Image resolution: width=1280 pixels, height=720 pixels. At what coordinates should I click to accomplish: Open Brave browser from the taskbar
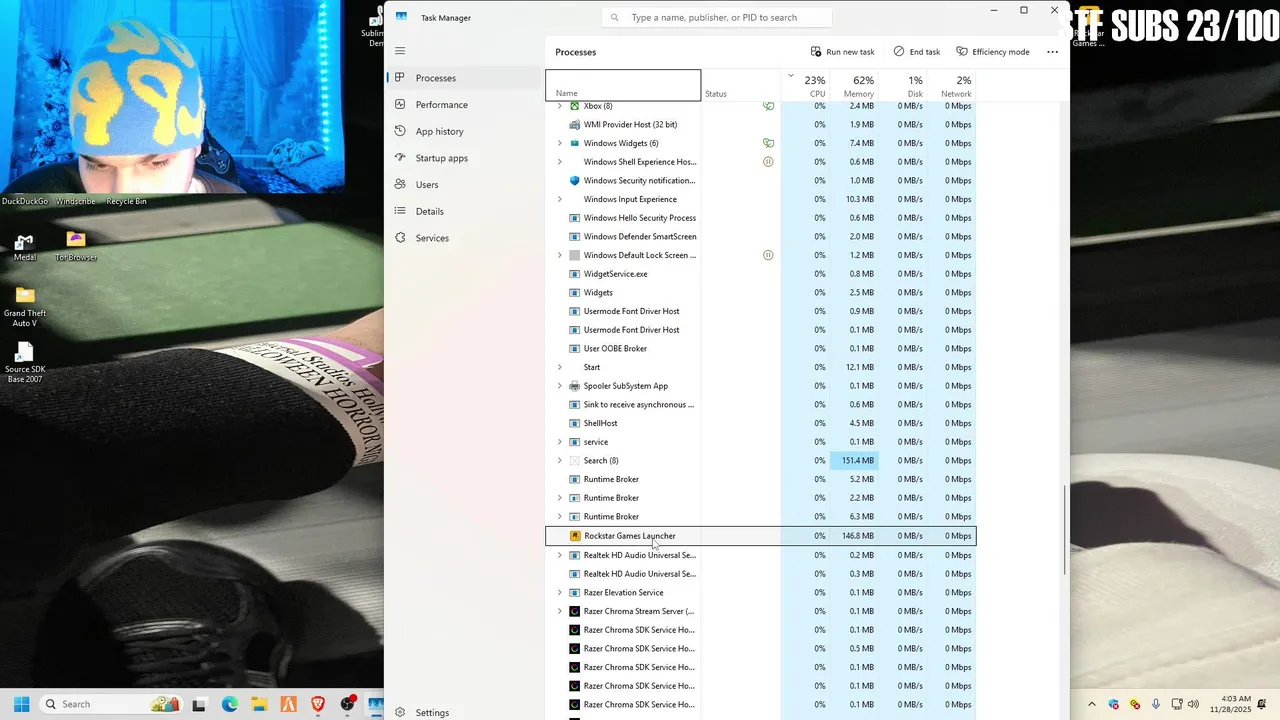[318, 704]
